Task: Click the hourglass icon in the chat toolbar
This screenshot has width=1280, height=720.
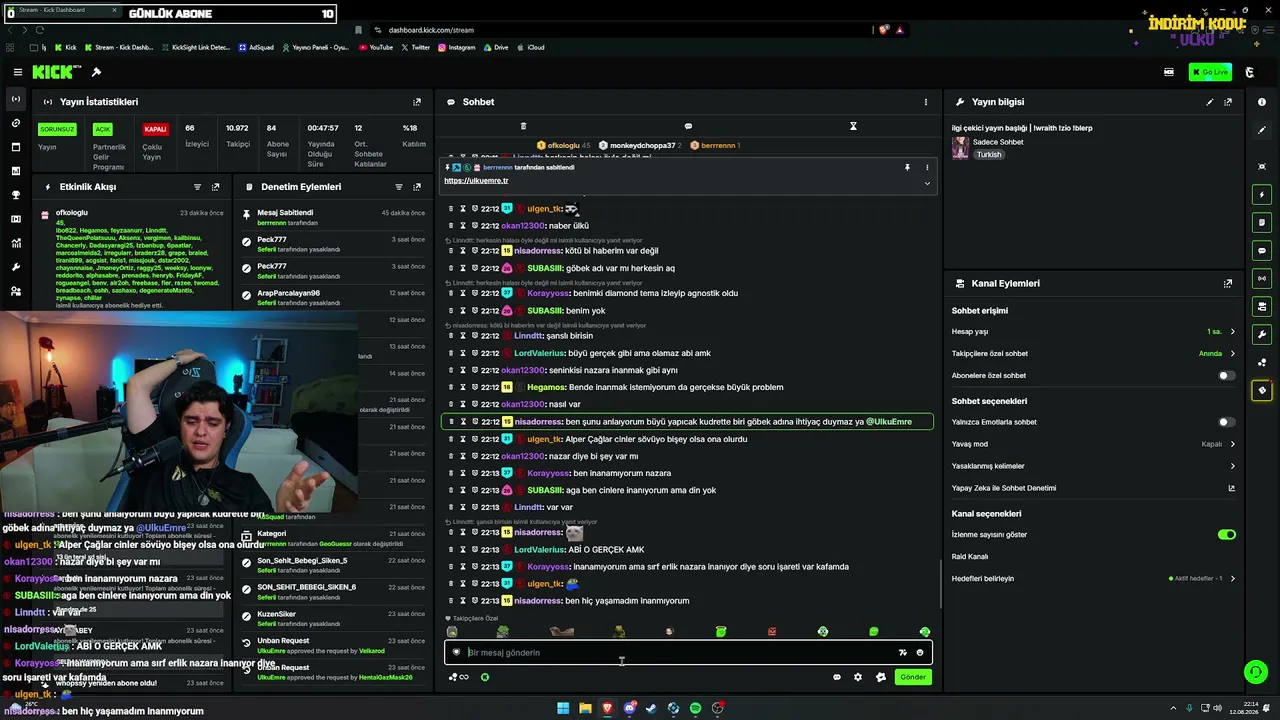Action: click(x=853, y=126)
